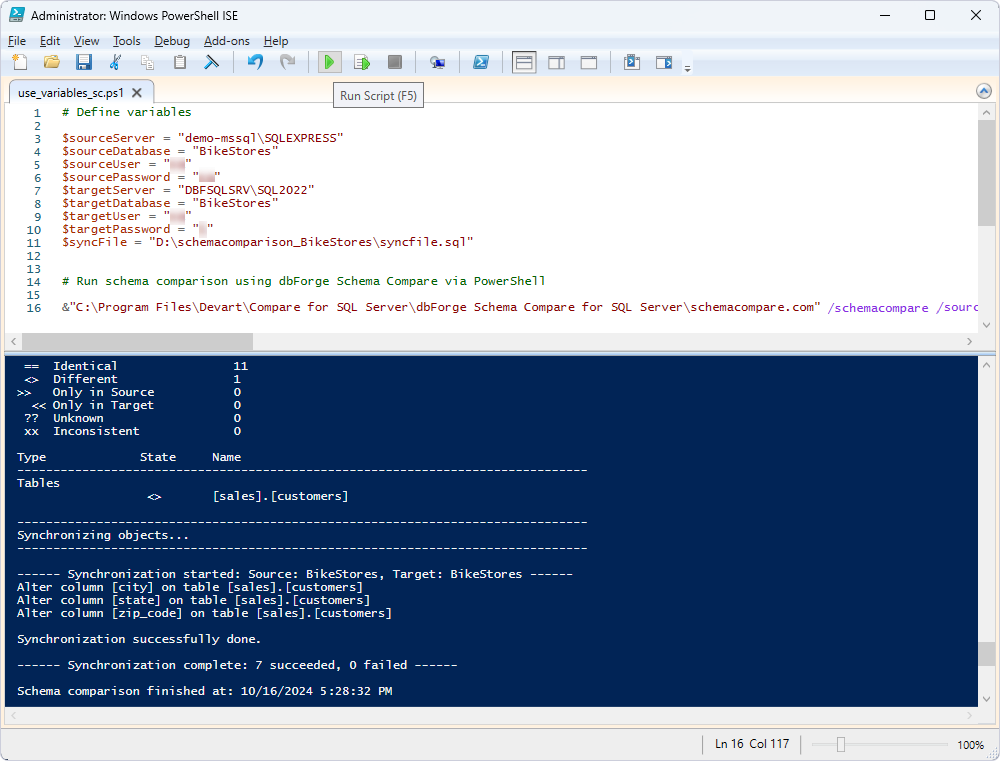Click the '# Define variables' comment

point(127,112)
